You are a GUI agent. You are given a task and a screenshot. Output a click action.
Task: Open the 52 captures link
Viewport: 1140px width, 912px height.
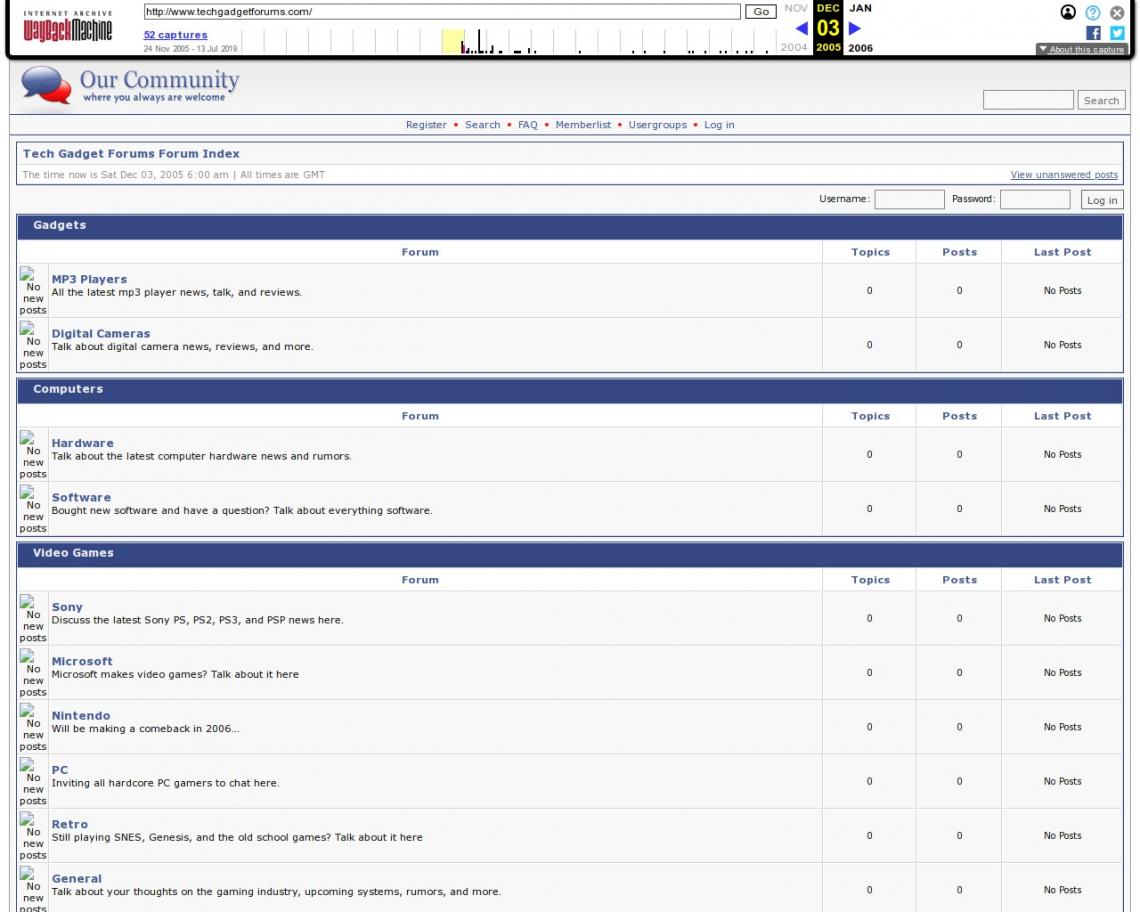(x=175, y=35)
